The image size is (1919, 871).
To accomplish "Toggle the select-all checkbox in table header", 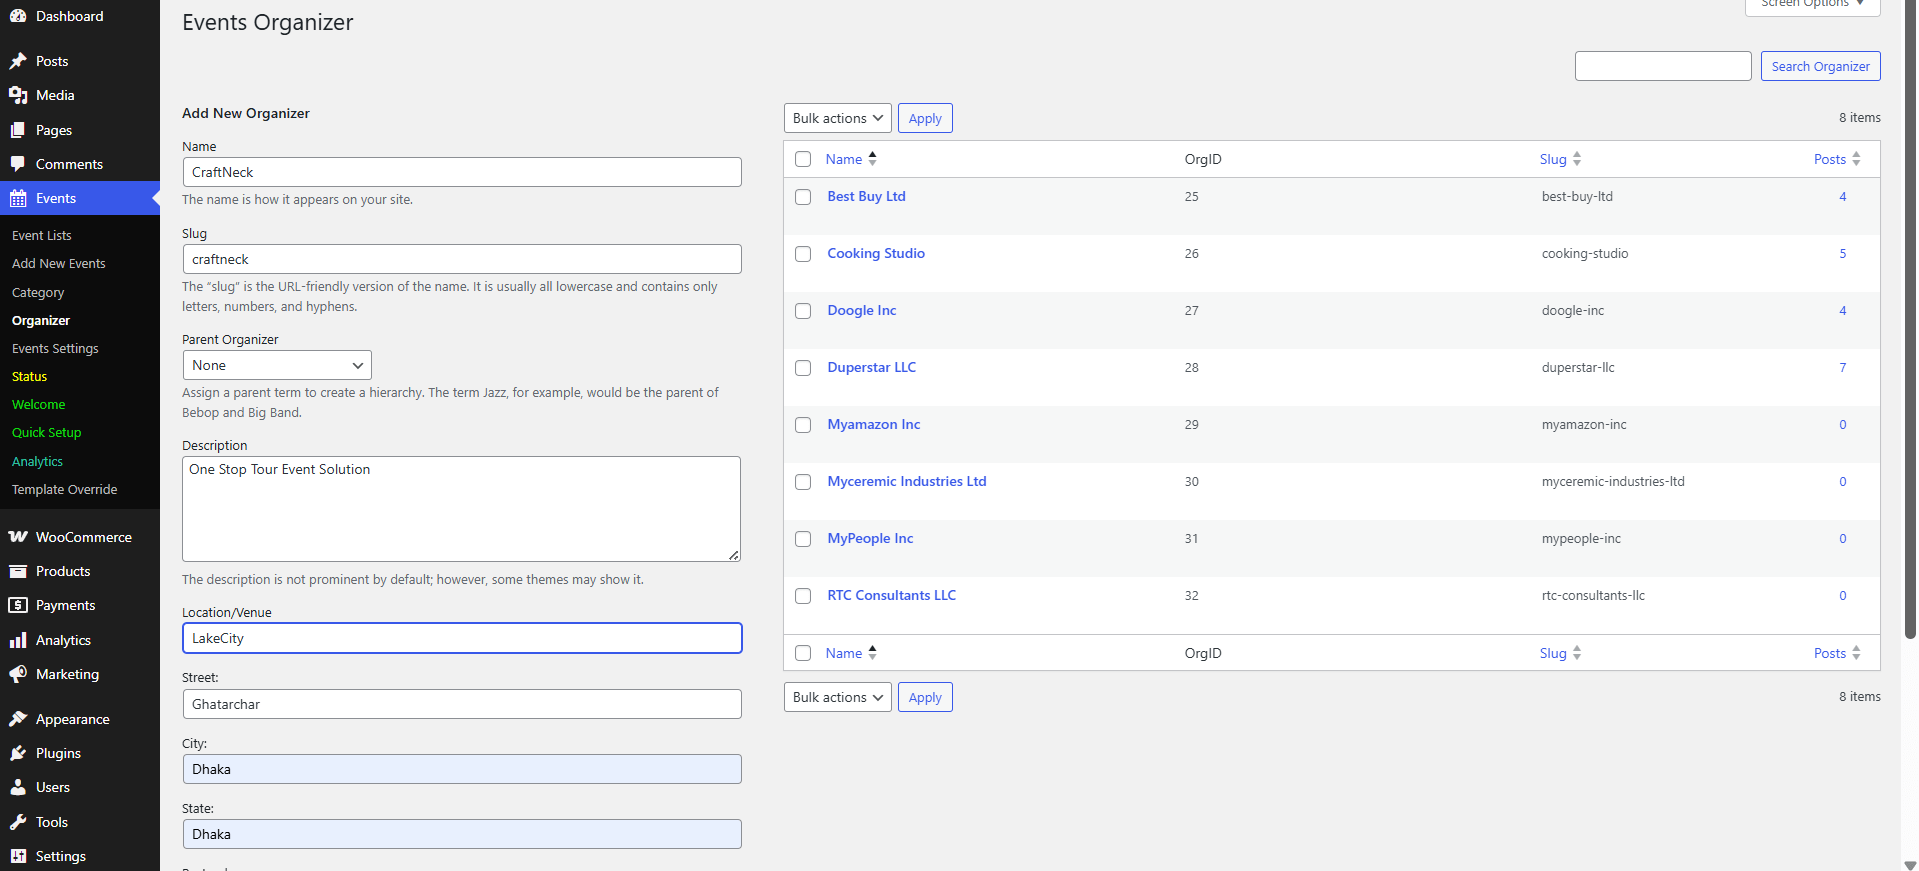I will (x=803, y=159).
